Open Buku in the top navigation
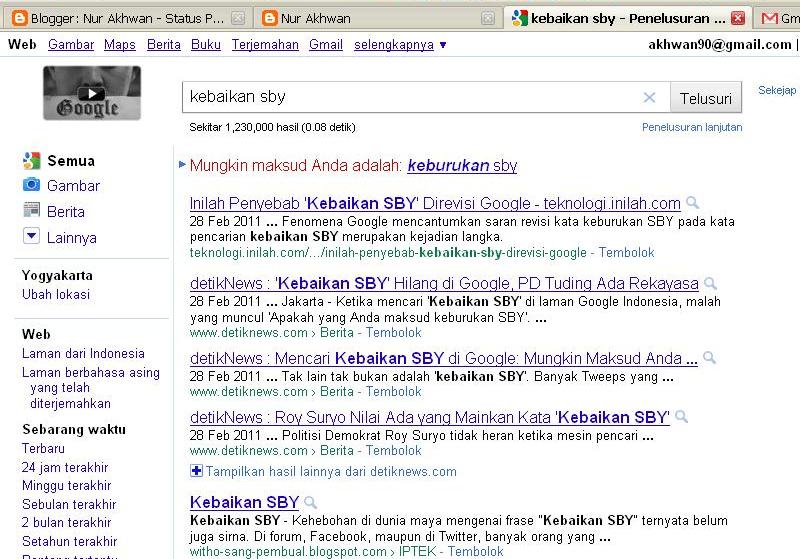This screenshot has height=559, width=800. [x=206, y=45]
